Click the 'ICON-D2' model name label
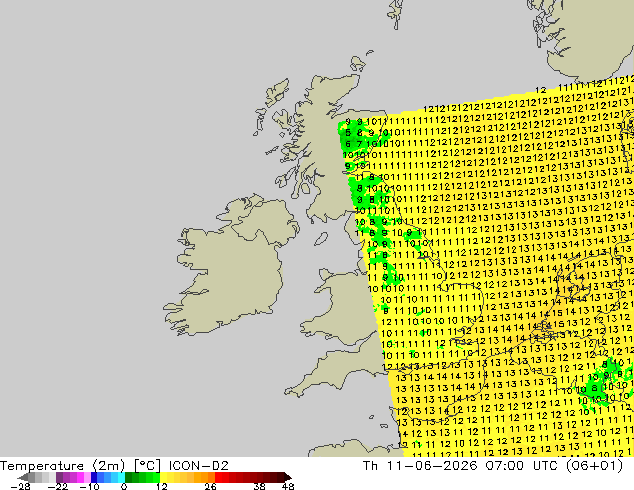The width and height of the screenshot is (634, 490). (199, 466)
